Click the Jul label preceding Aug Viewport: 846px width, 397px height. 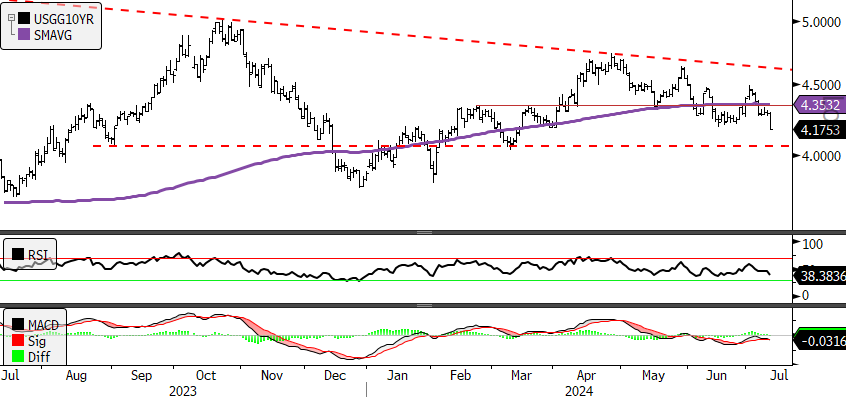(9, 375)
